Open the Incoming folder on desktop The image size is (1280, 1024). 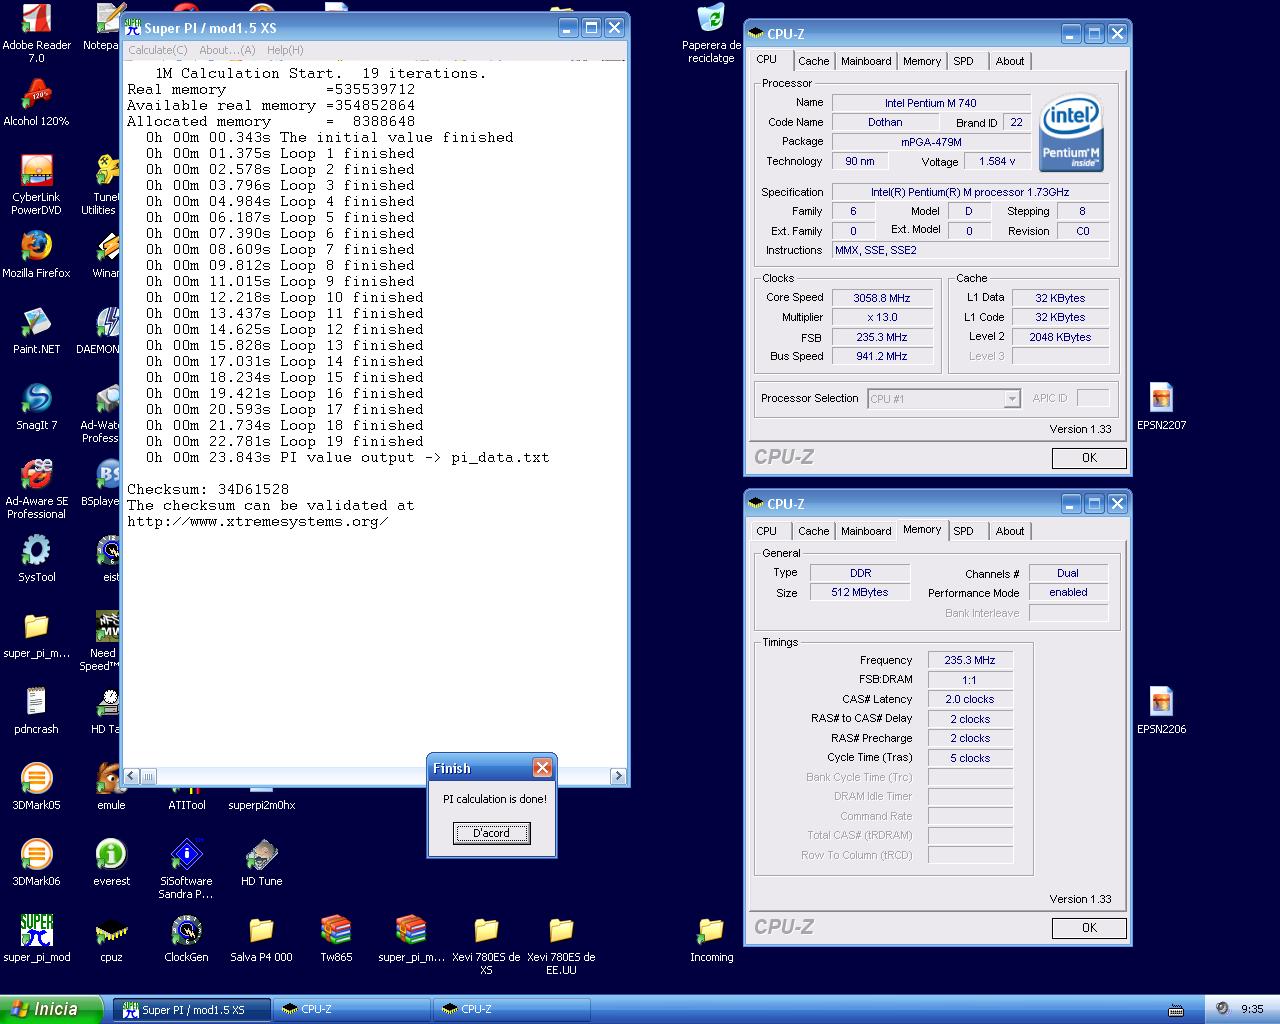click(x=711, y=931)
